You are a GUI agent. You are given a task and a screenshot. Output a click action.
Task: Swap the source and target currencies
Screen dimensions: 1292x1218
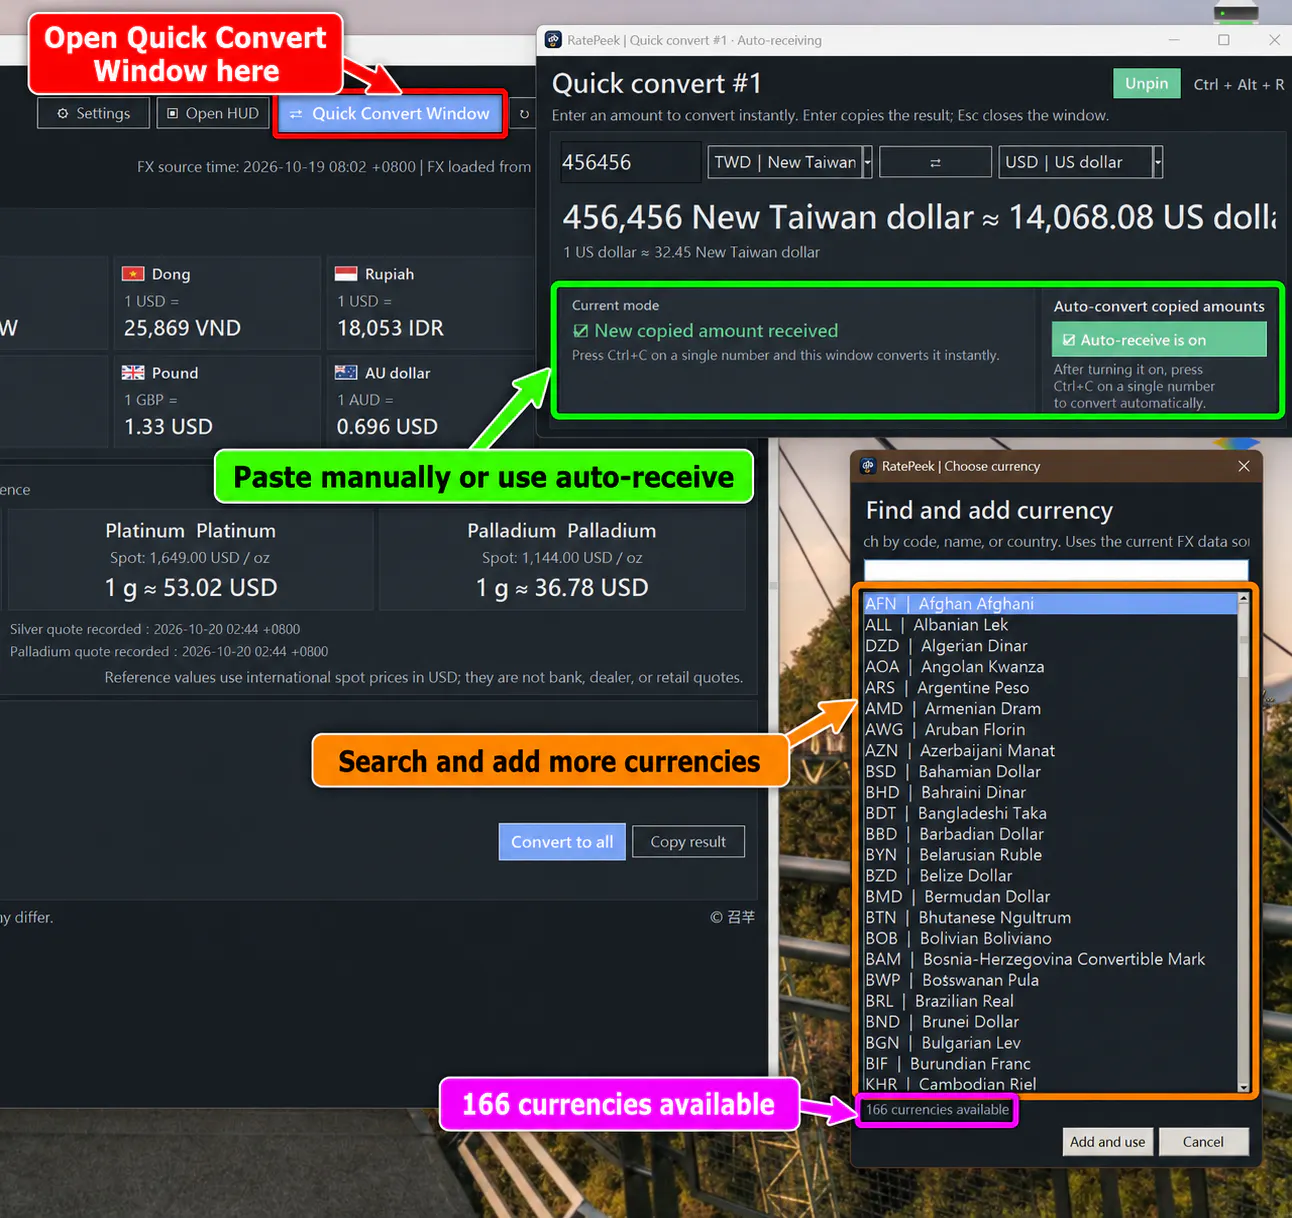click(935, 162)
